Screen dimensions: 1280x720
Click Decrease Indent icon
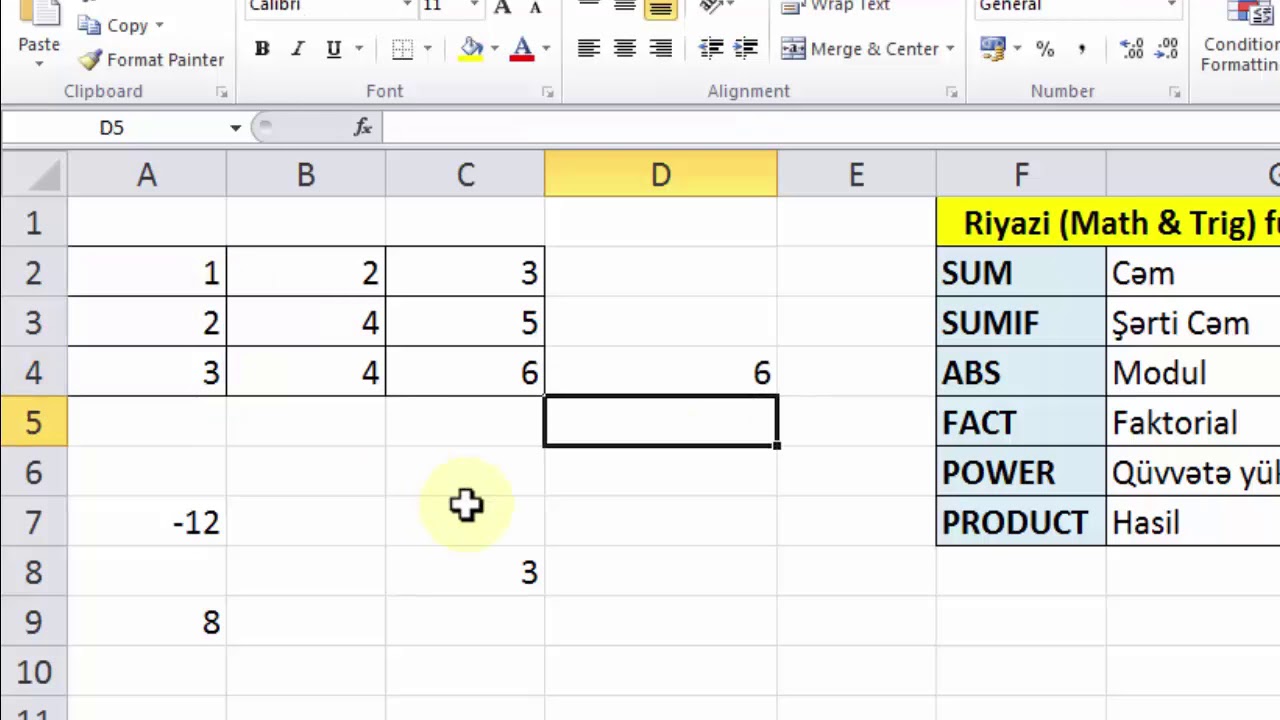pos(711,49)
